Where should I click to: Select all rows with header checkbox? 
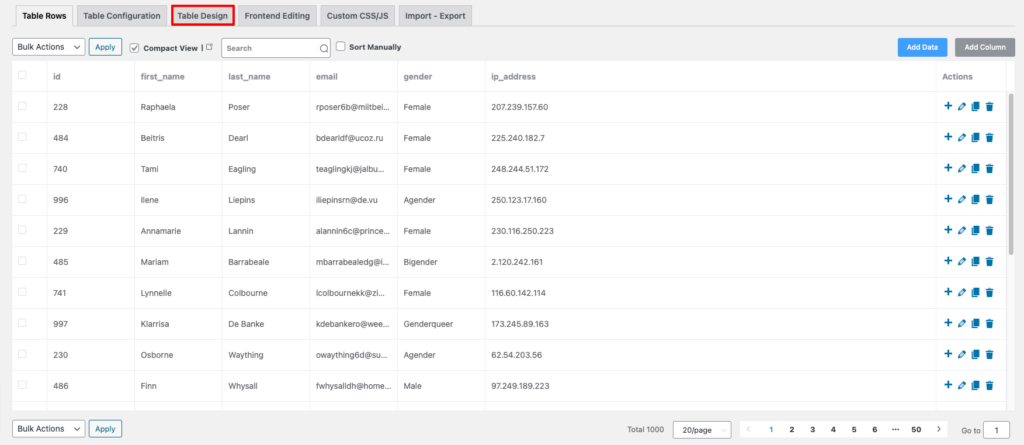(x=22, y=75)
